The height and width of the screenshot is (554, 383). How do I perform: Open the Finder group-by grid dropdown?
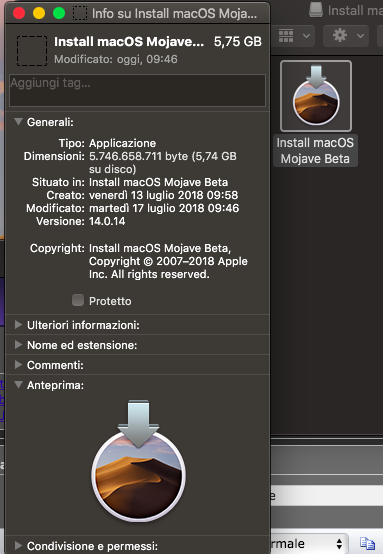[x=294, y=36]
